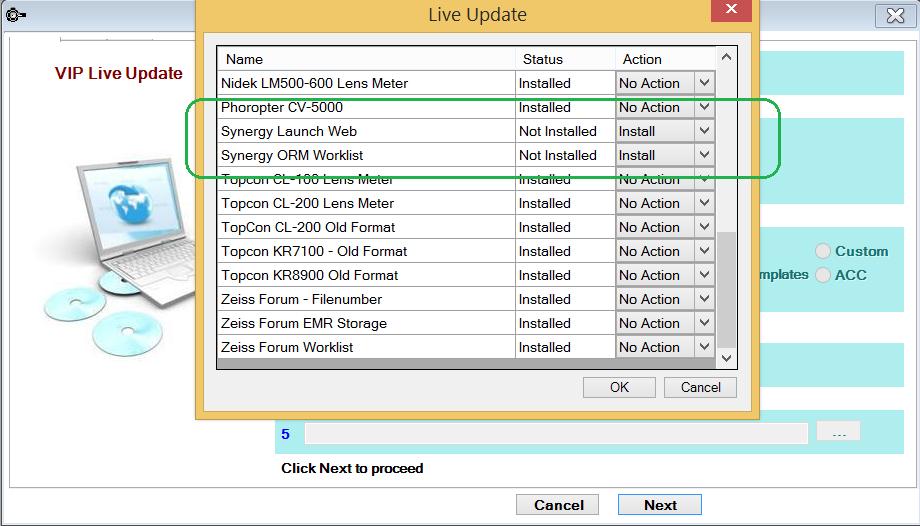Close the Live Update dialog
Screen dimensions: 920x526
pyautogui.click(x=731, y=10)
